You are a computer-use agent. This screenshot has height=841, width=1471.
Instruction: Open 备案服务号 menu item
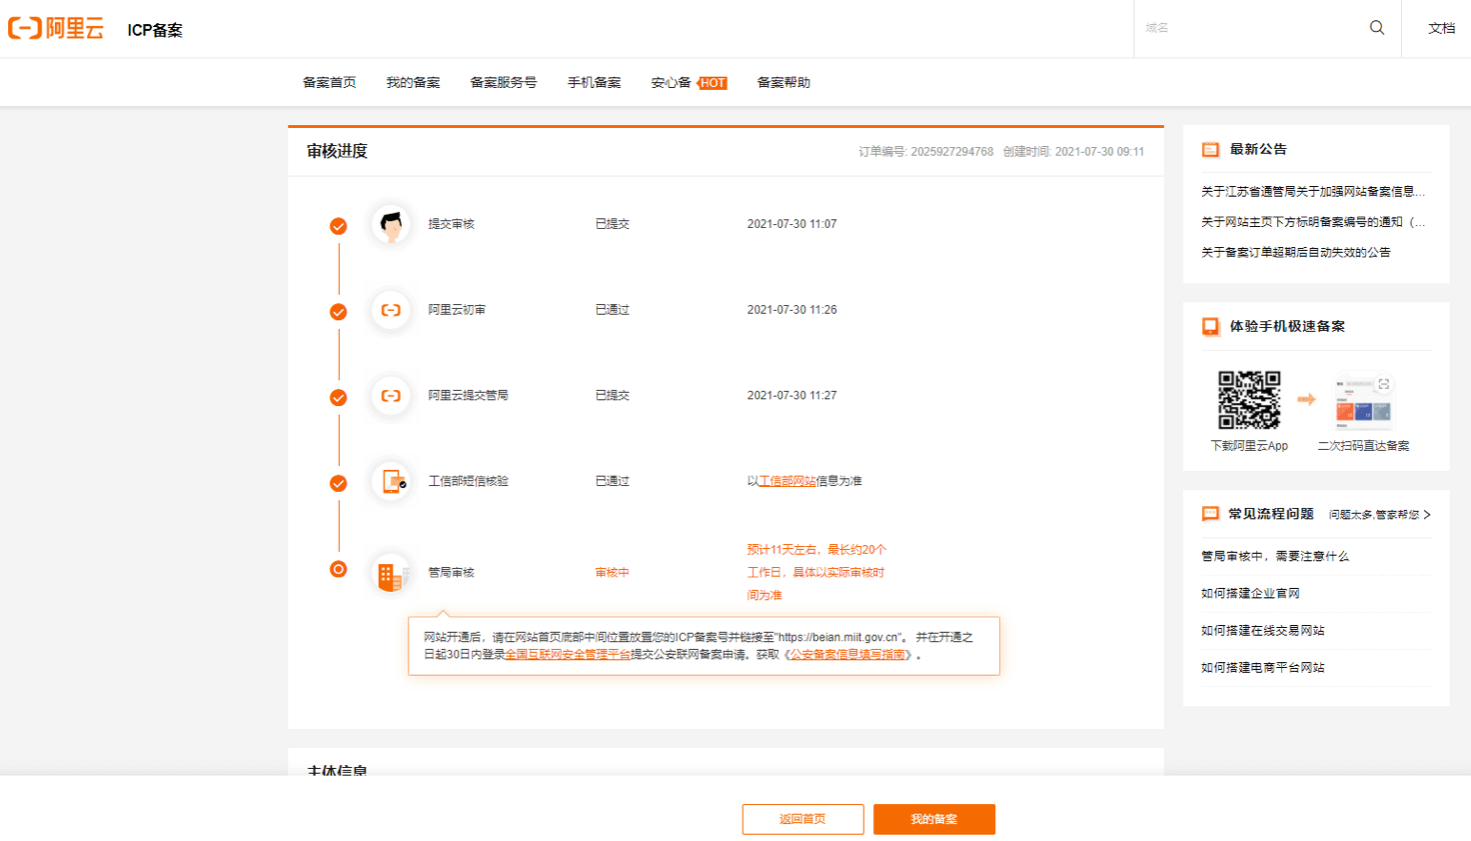pos(503,83)
